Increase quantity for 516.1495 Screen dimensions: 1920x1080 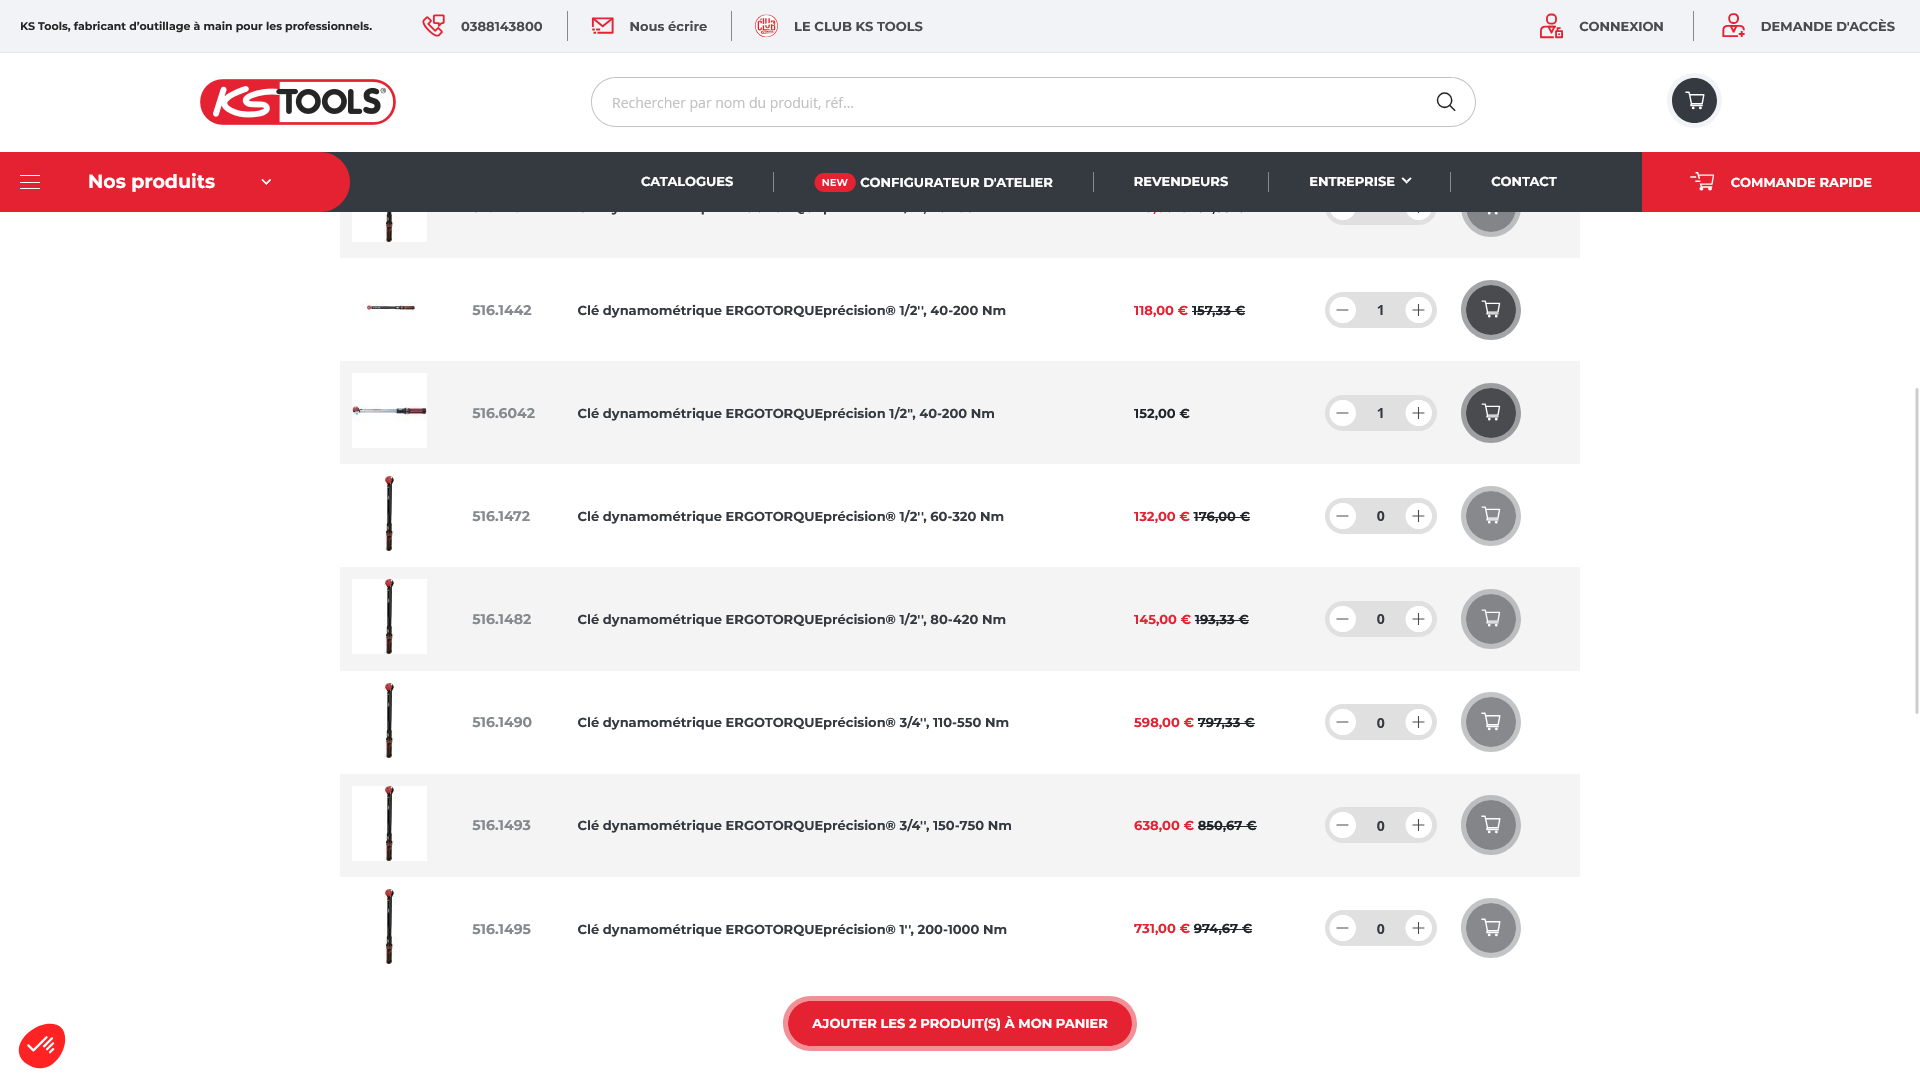[1418, 928]
